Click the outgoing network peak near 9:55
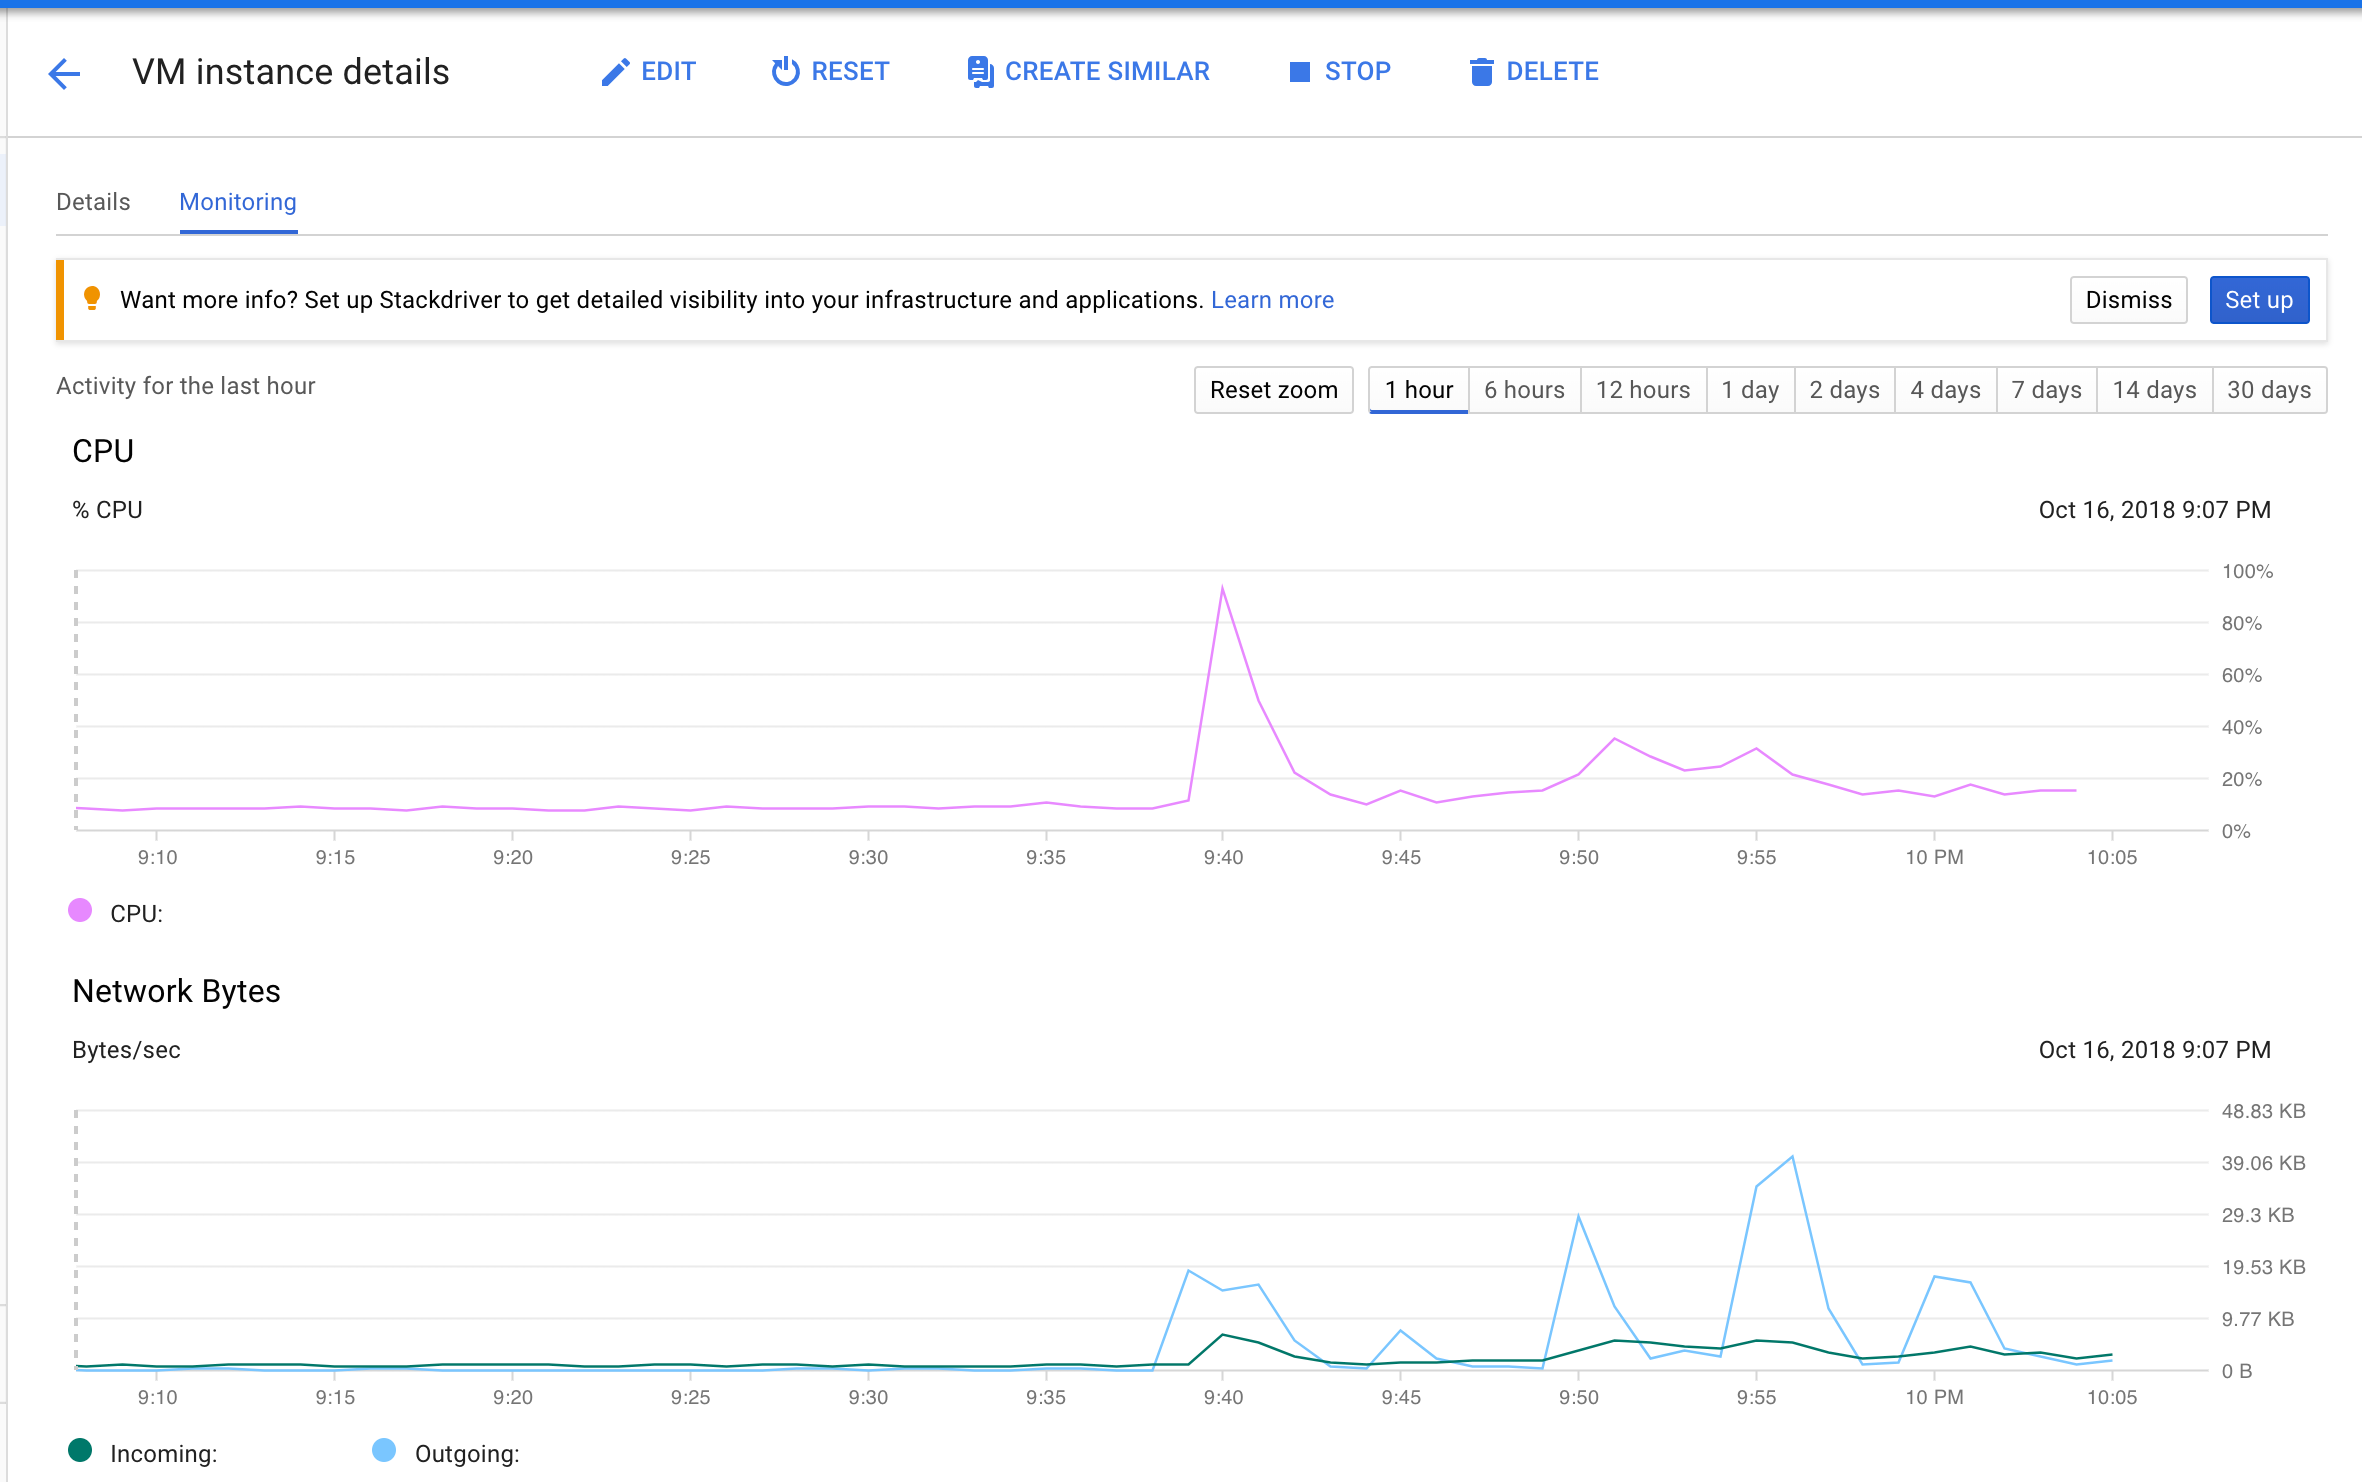Viewport: 2362px width, 1482px height. click(x=1792, y=1157)
